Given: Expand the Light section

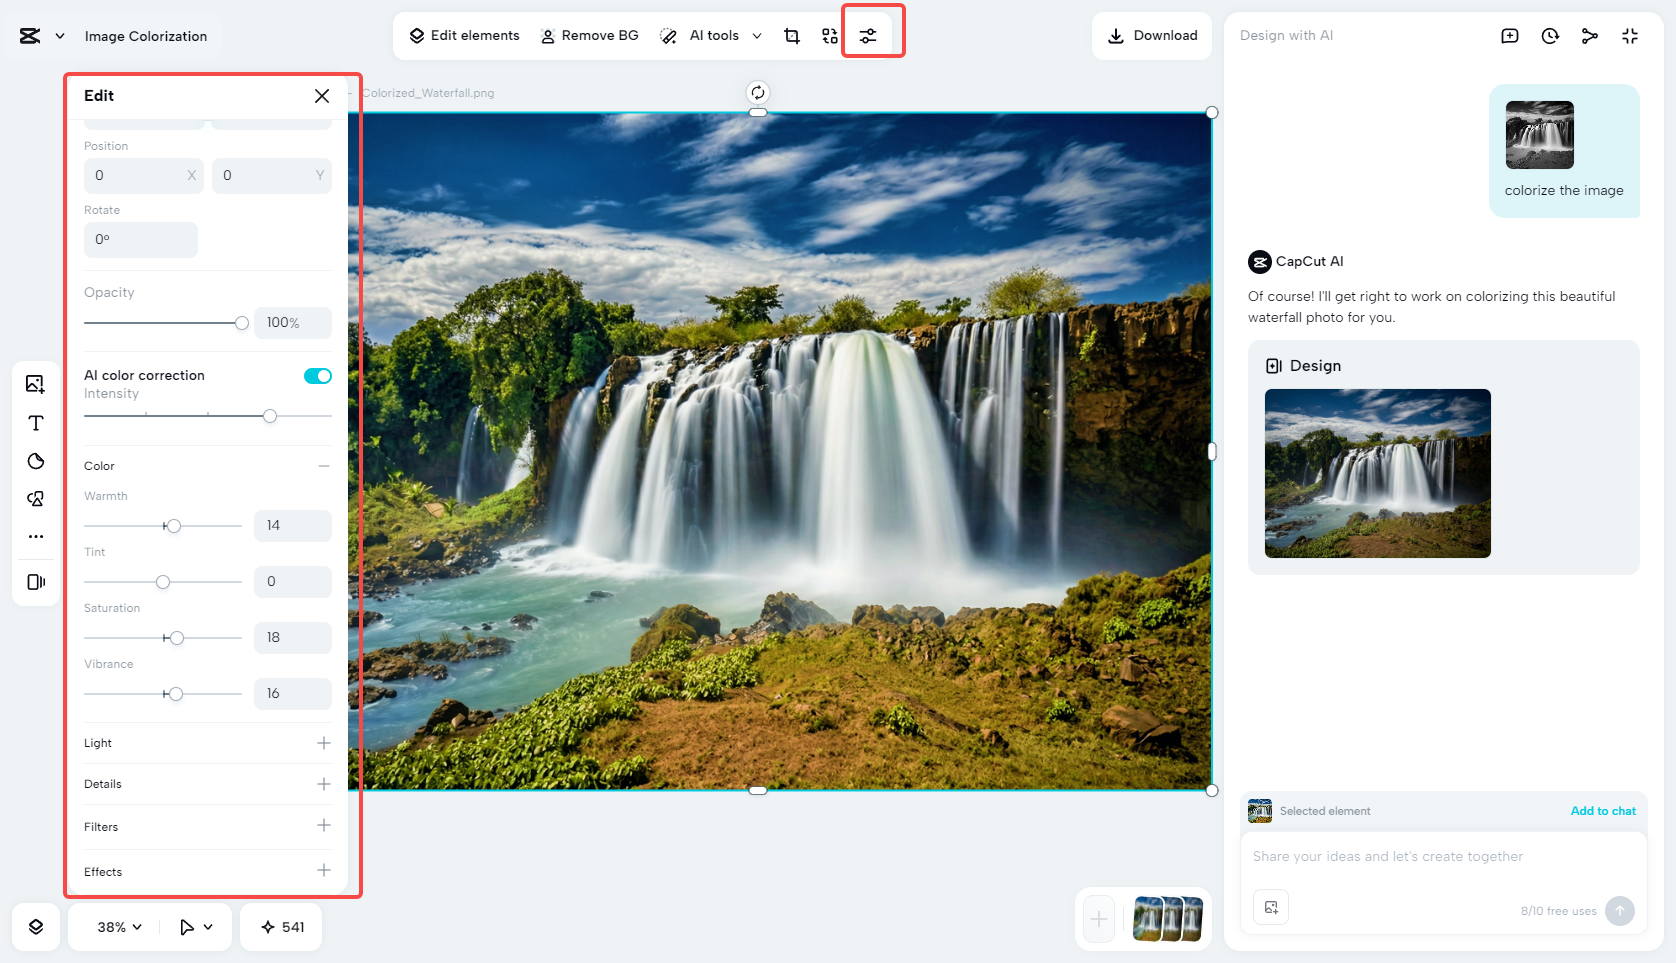Looking at the screenshot, I should coord(323,742).
